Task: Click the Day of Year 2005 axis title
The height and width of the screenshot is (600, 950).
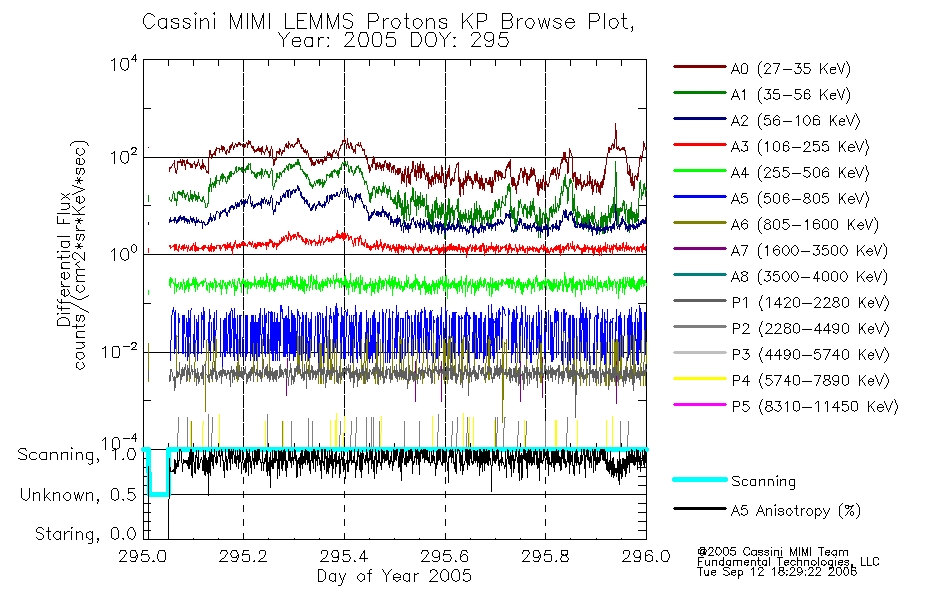Action: (x=394, y=576)
